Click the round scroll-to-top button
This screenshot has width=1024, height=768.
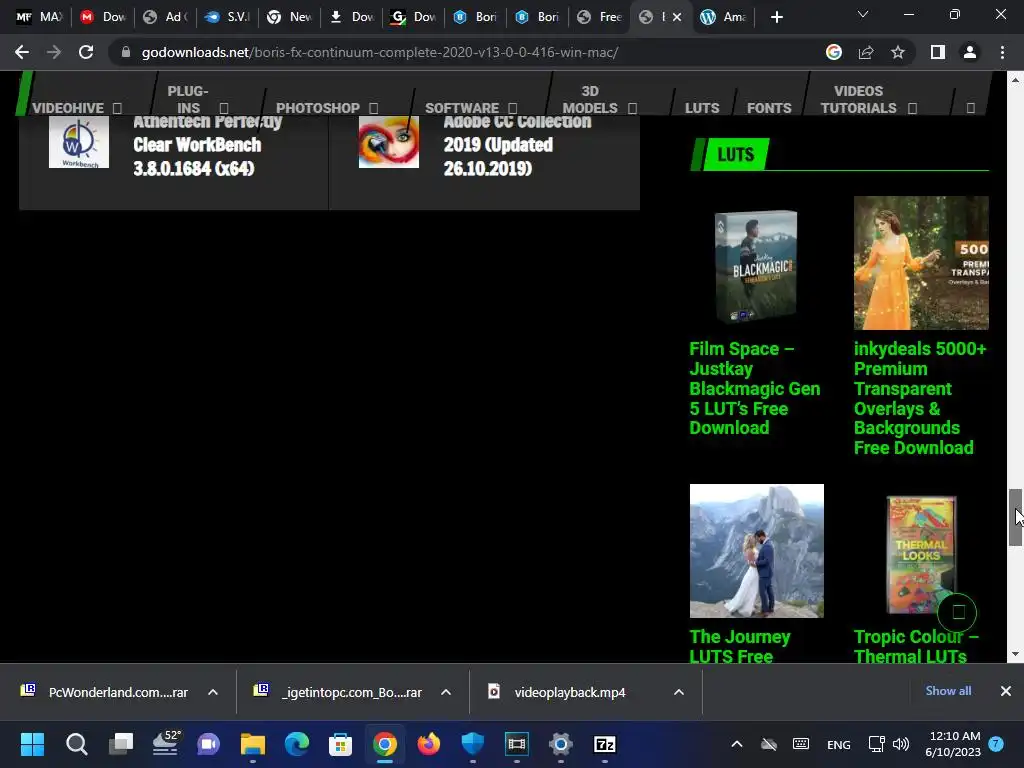(957, 612)
